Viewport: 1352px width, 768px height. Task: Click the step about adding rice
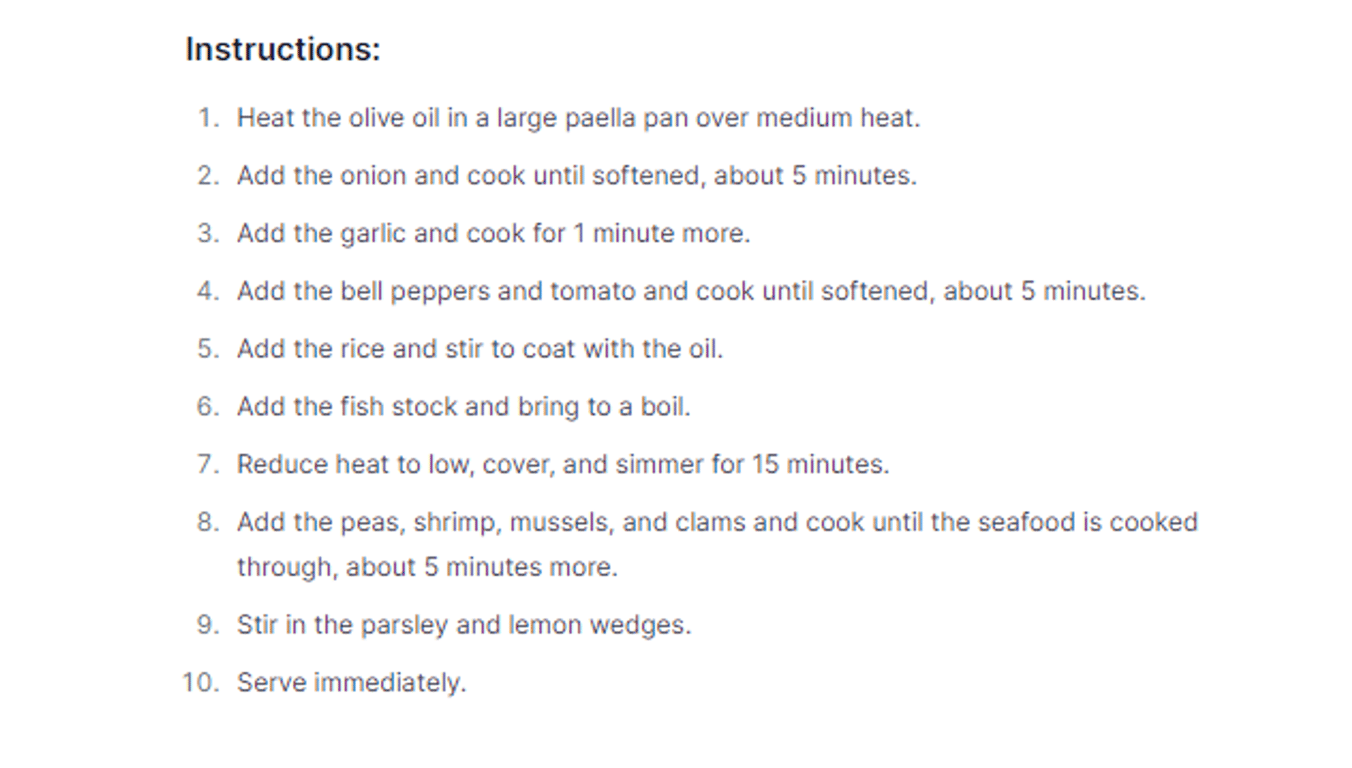click(x=479, y=350)
